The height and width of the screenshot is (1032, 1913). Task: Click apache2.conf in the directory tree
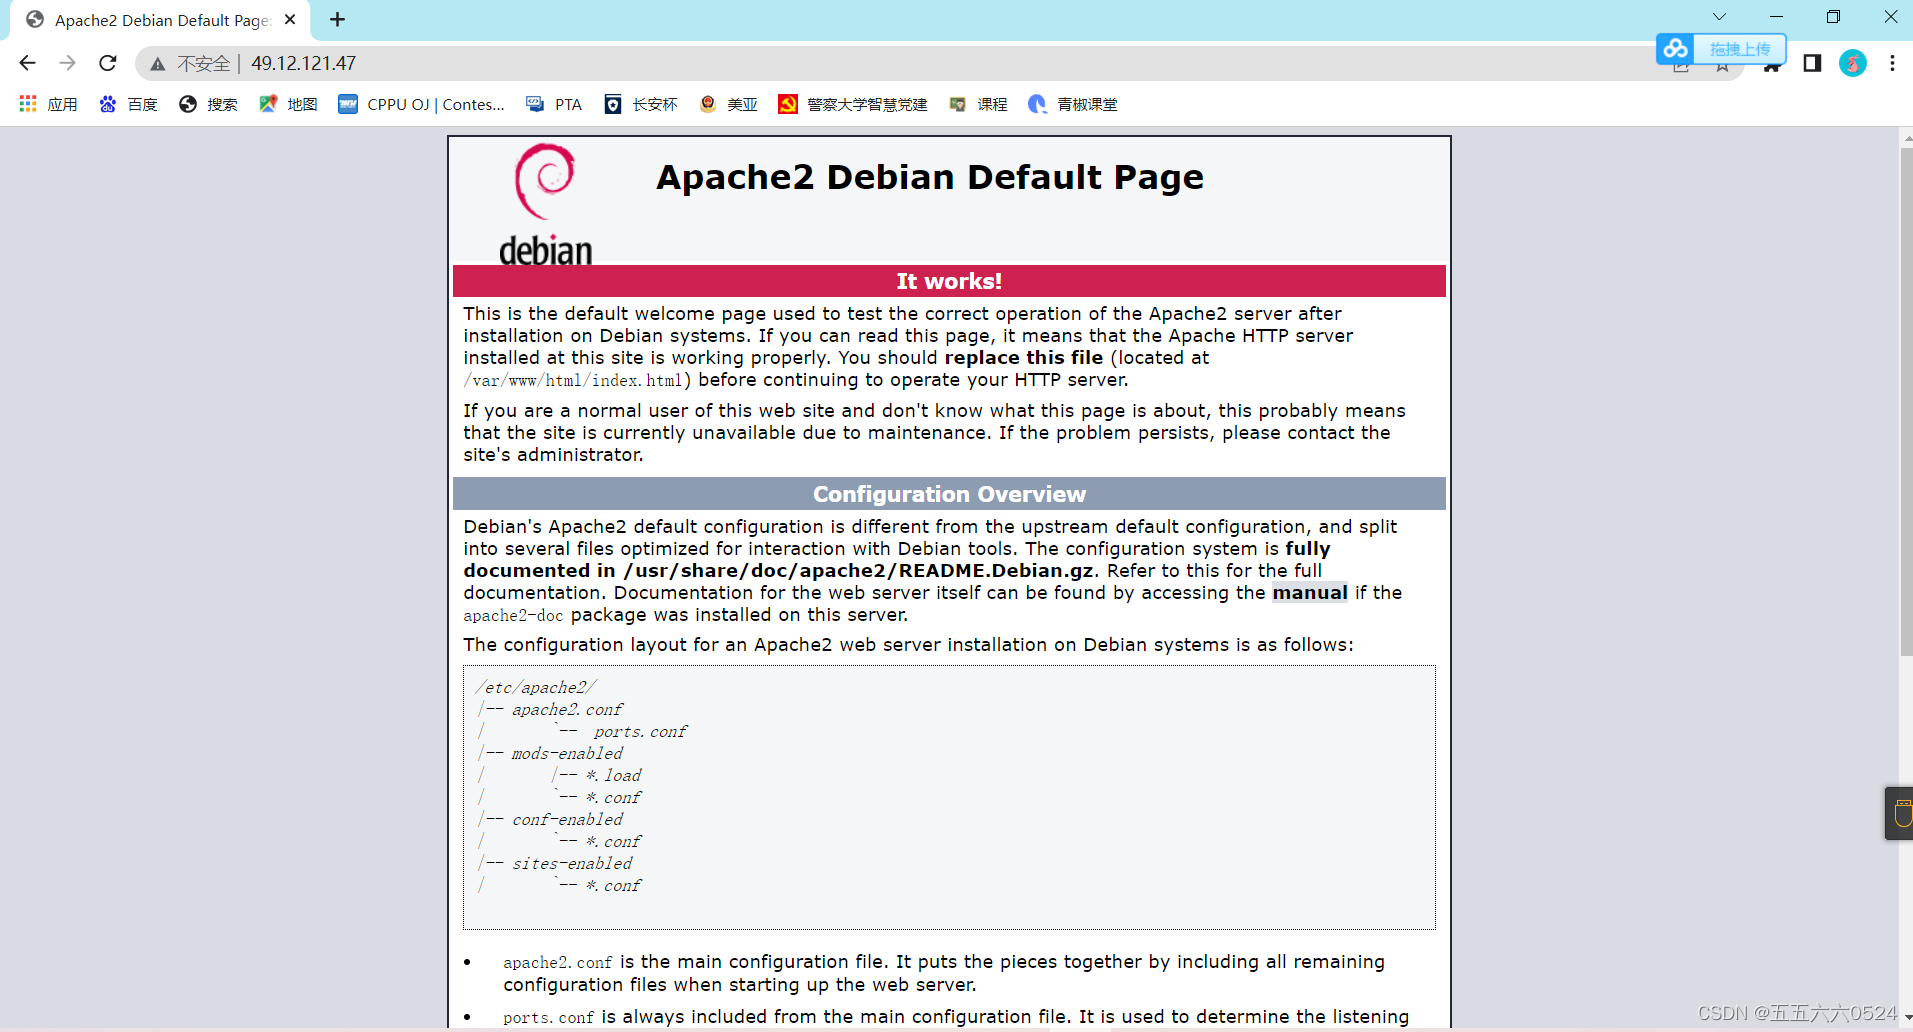click(x=567, y=709)
